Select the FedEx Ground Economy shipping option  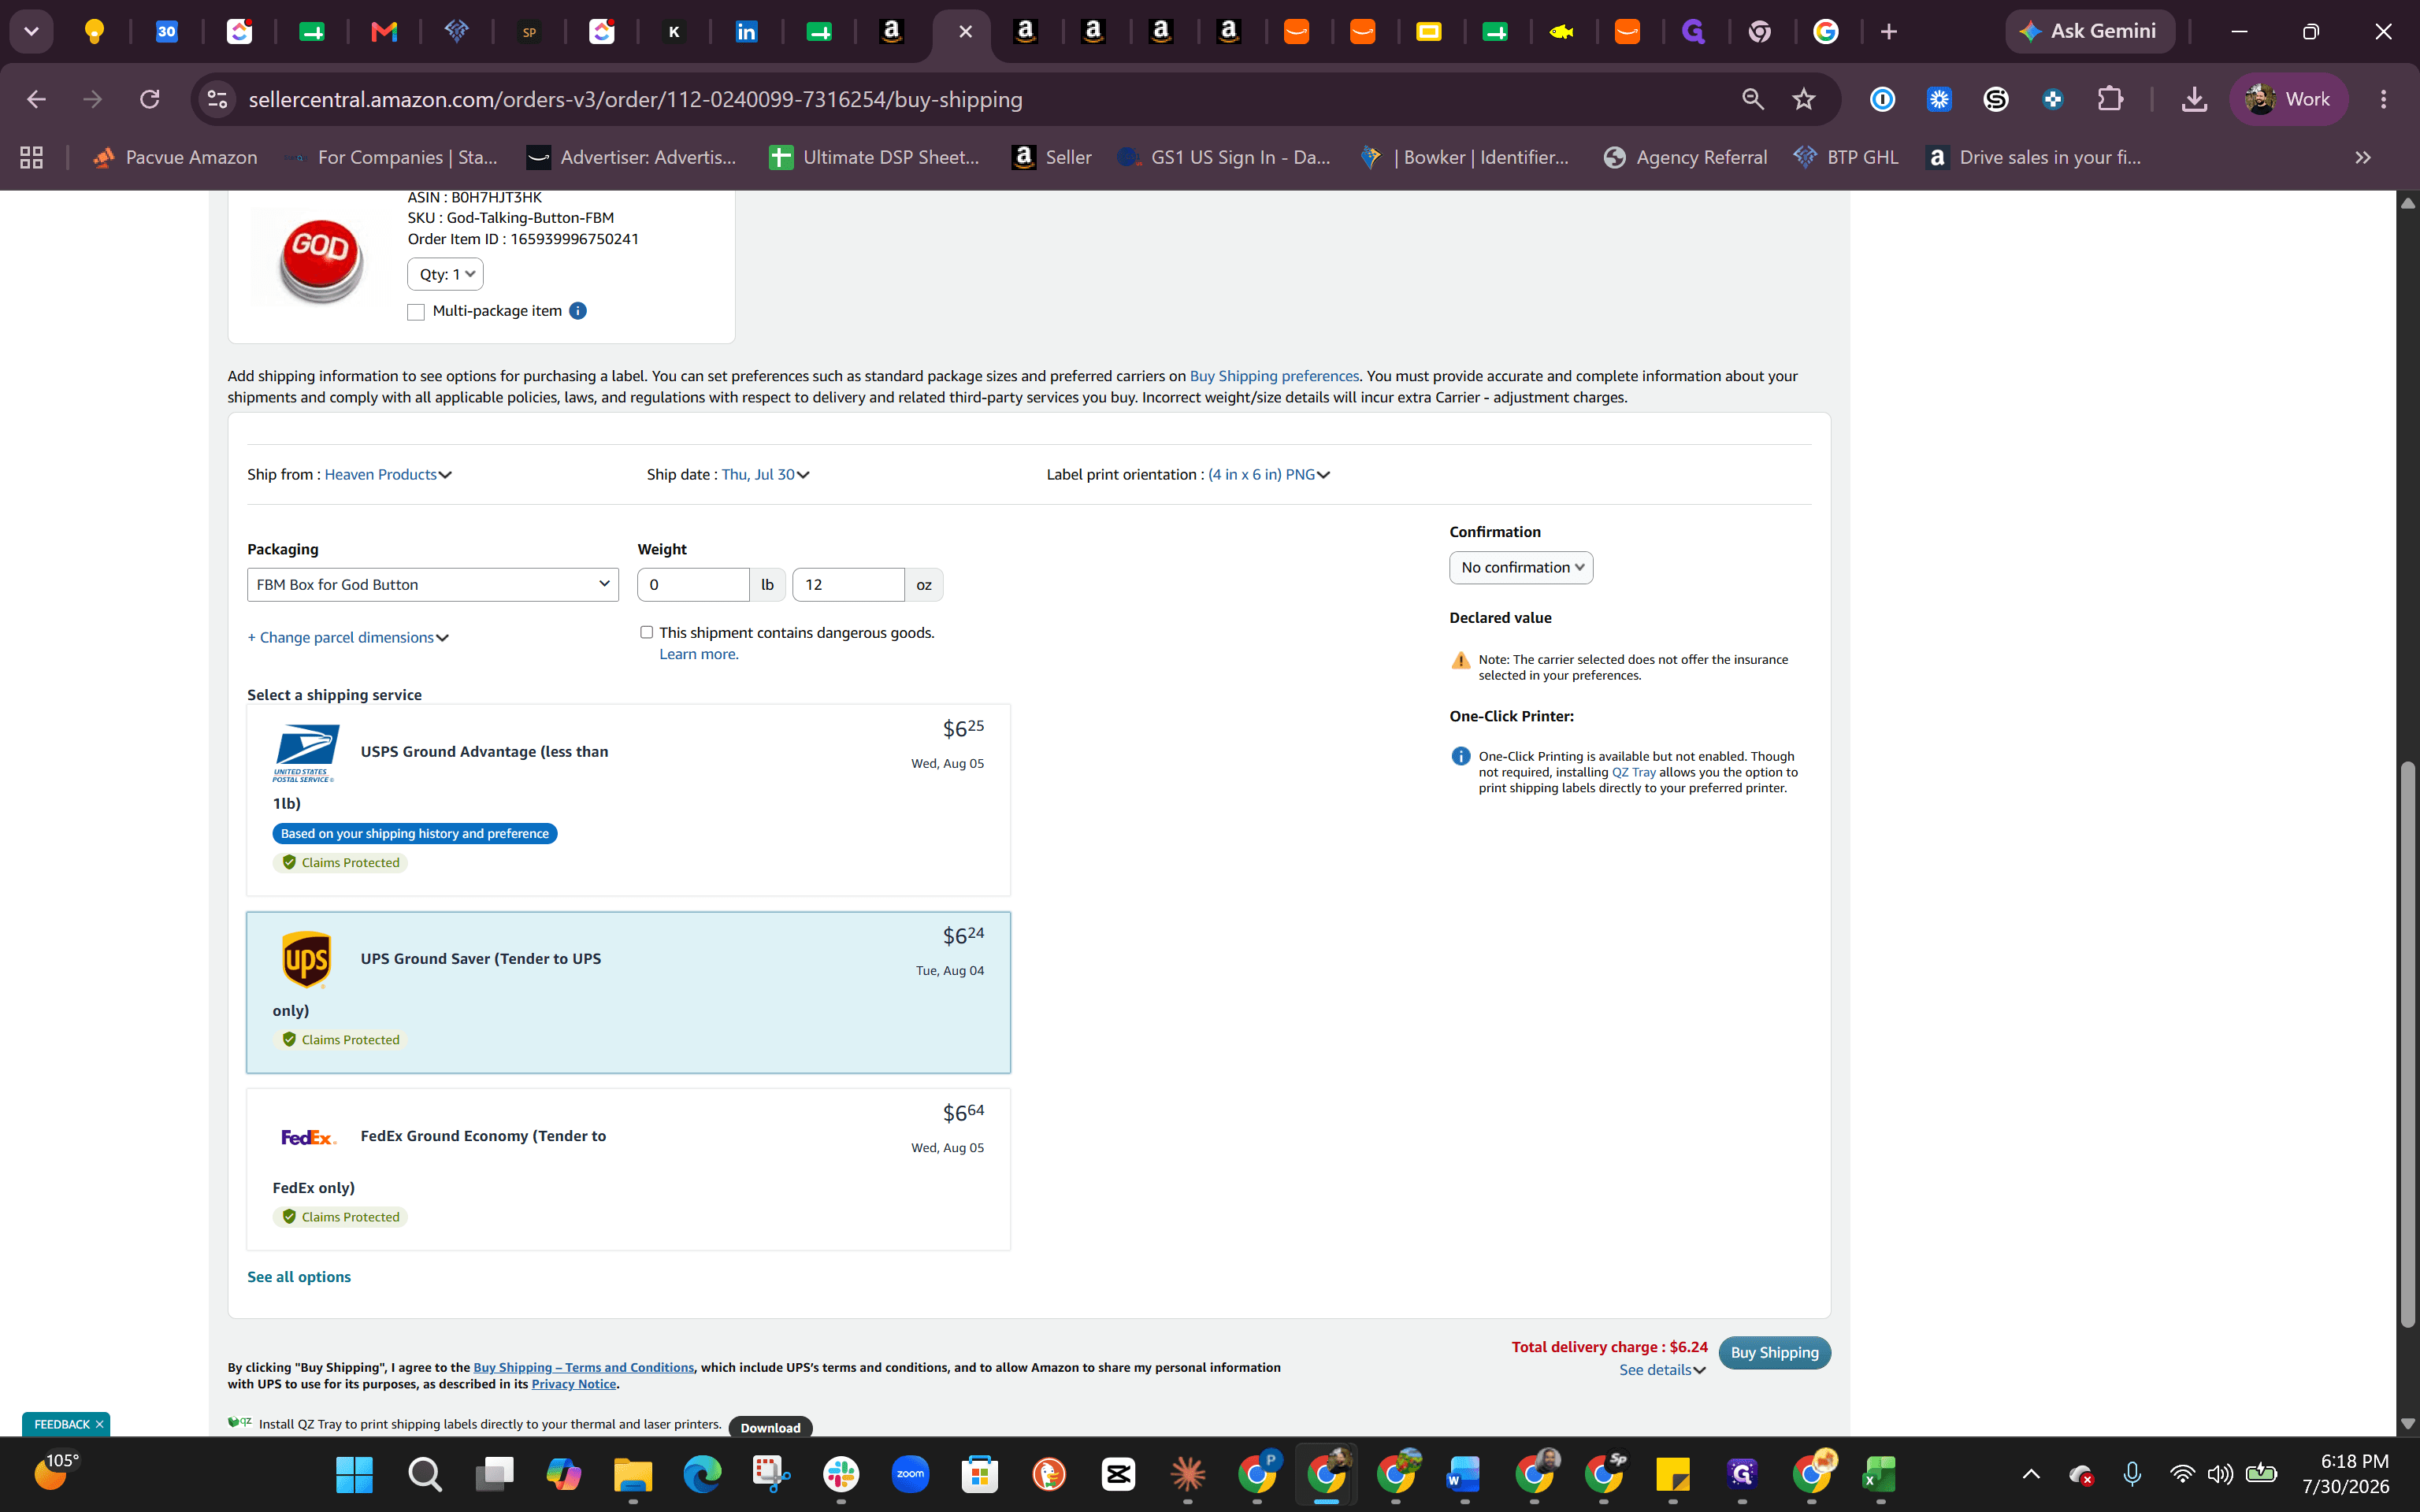[x=628, y=1169]
